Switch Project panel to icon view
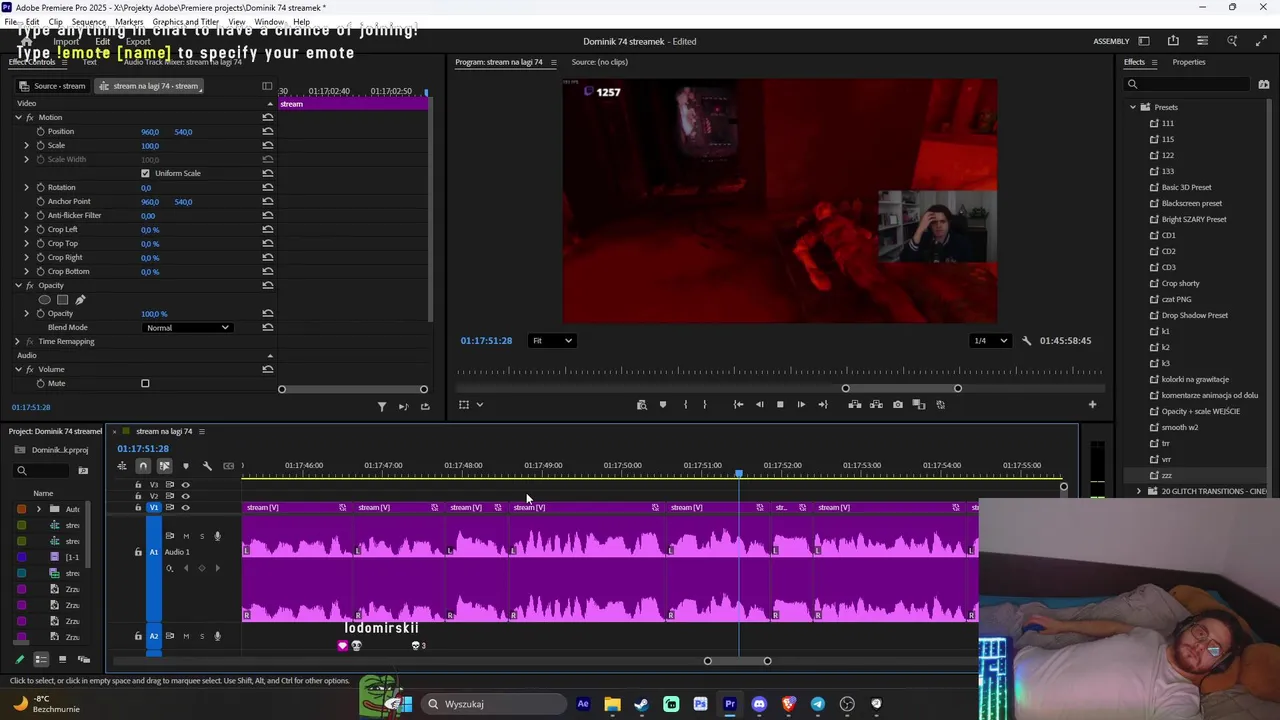The width and height of the screenshot is (1280, 720). tap(62, 660)
